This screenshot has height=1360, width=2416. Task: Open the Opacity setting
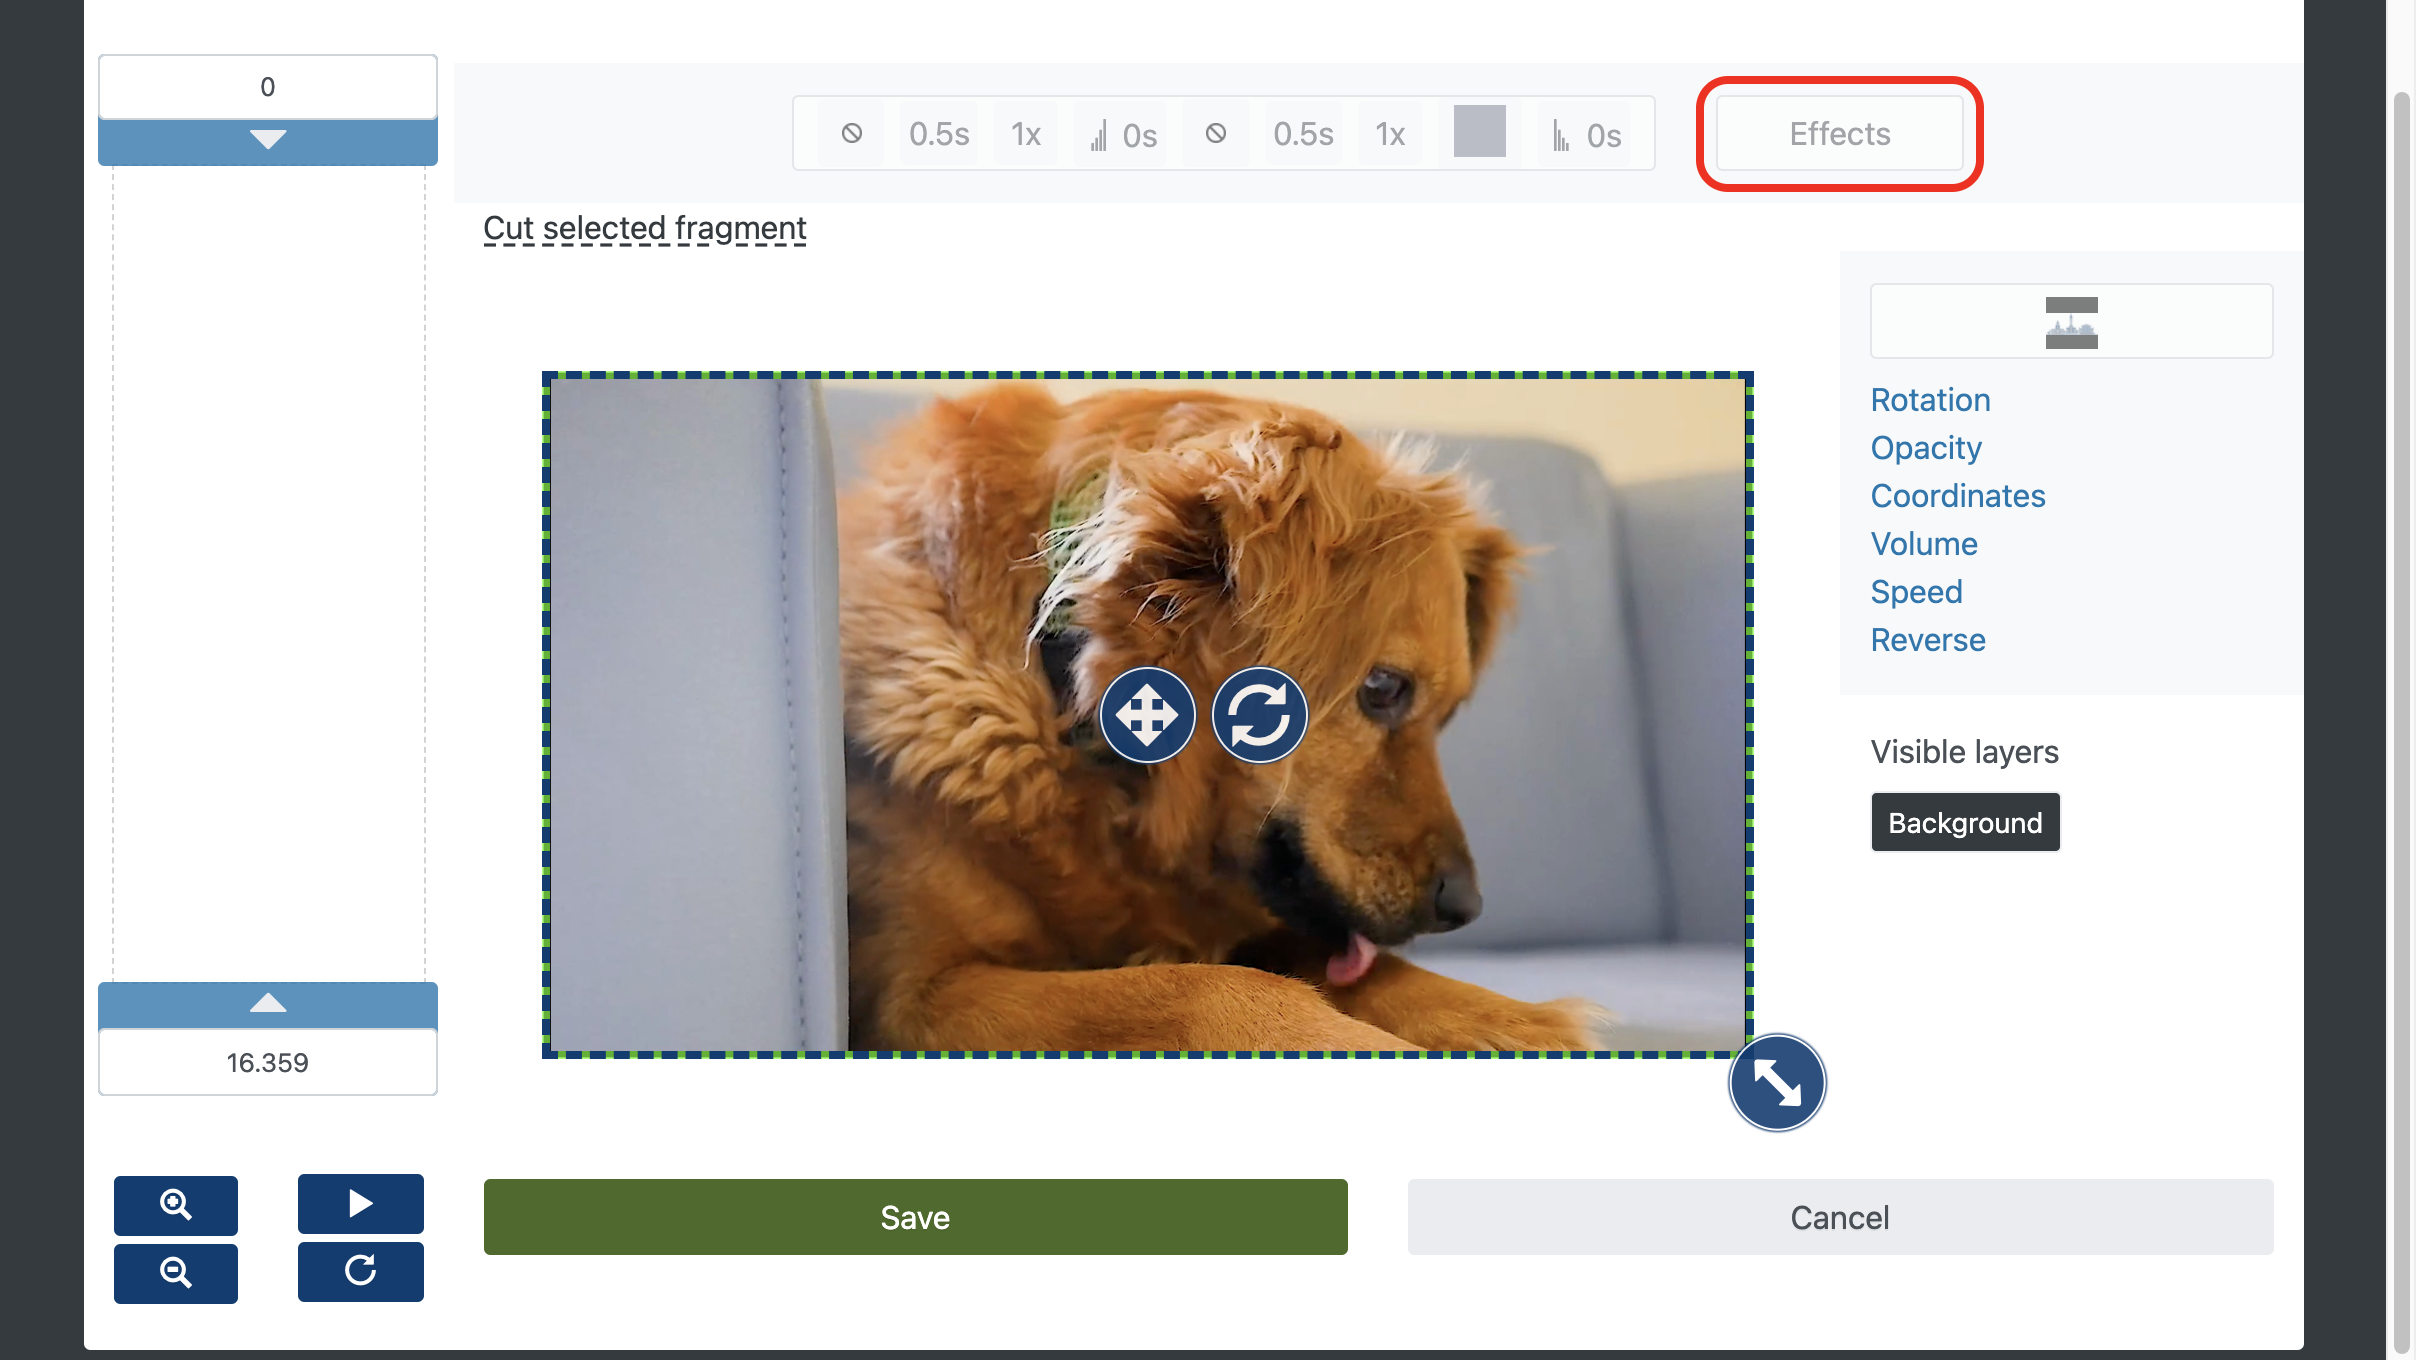(1926, 448)
